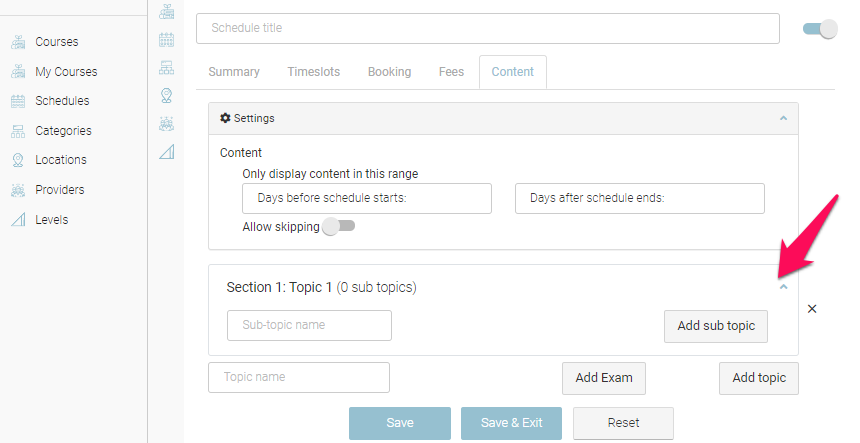This screenshot has height=443, width=860.
Task: Open the Fees tab
Action: pos(451,72)
